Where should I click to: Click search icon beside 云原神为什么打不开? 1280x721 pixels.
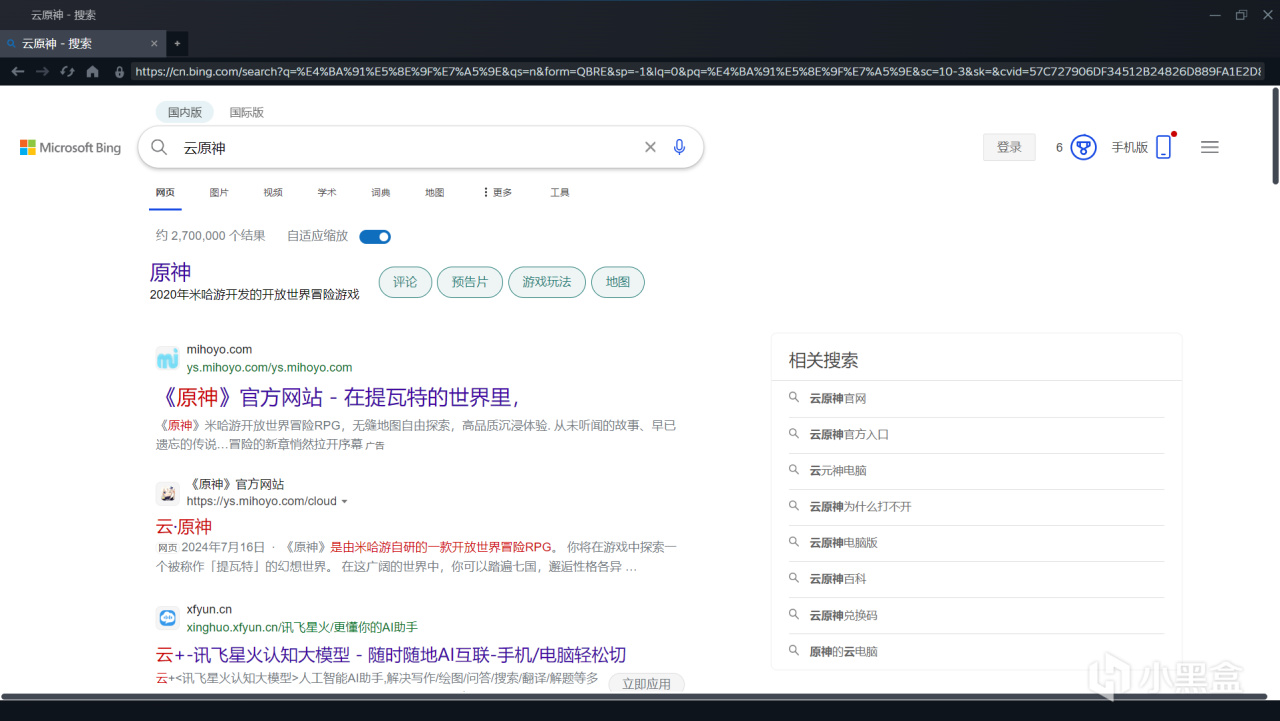click(794, 506)
